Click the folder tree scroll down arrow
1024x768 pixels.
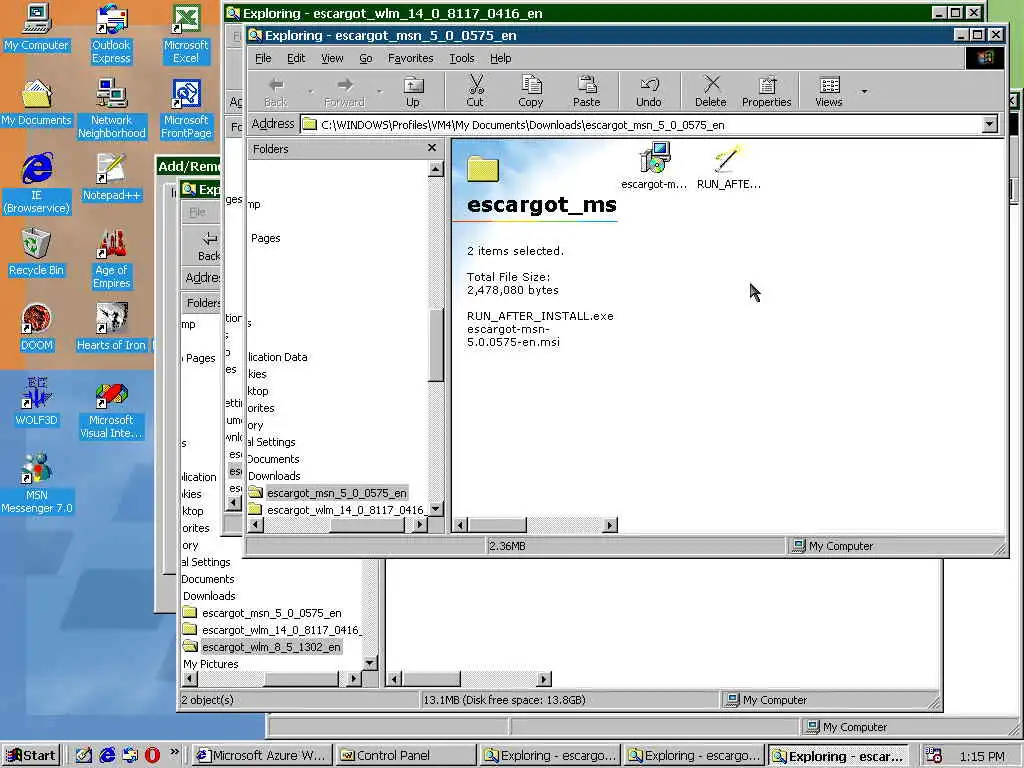pyautogui.click(x=436, y=509)
